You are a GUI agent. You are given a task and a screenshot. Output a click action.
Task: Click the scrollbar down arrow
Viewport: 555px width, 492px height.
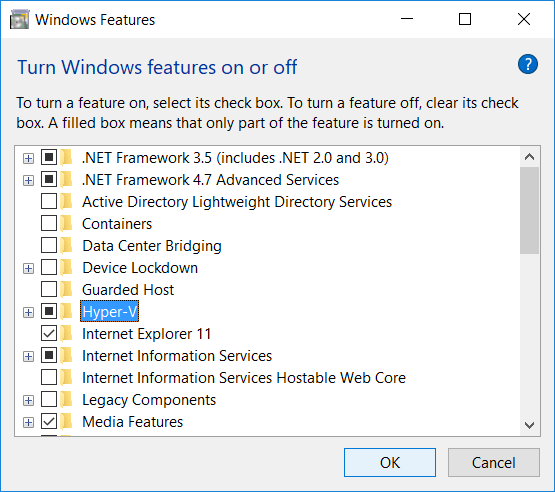(x=529, y=425)
